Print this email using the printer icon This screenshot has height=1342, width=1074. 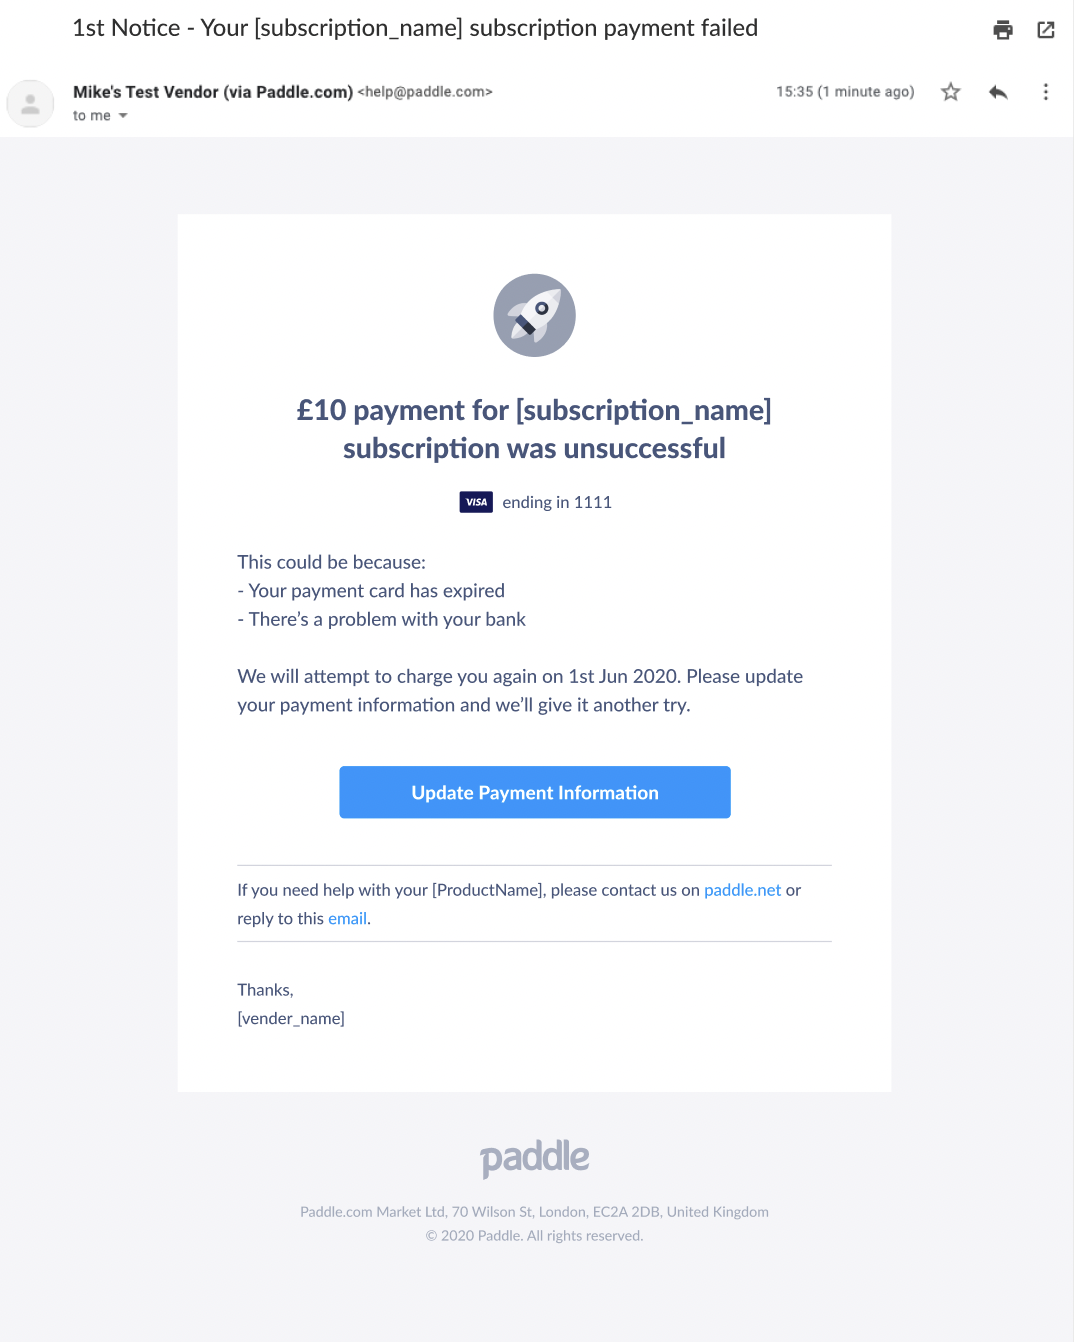pyautogui.click(x=1002, y=30)
